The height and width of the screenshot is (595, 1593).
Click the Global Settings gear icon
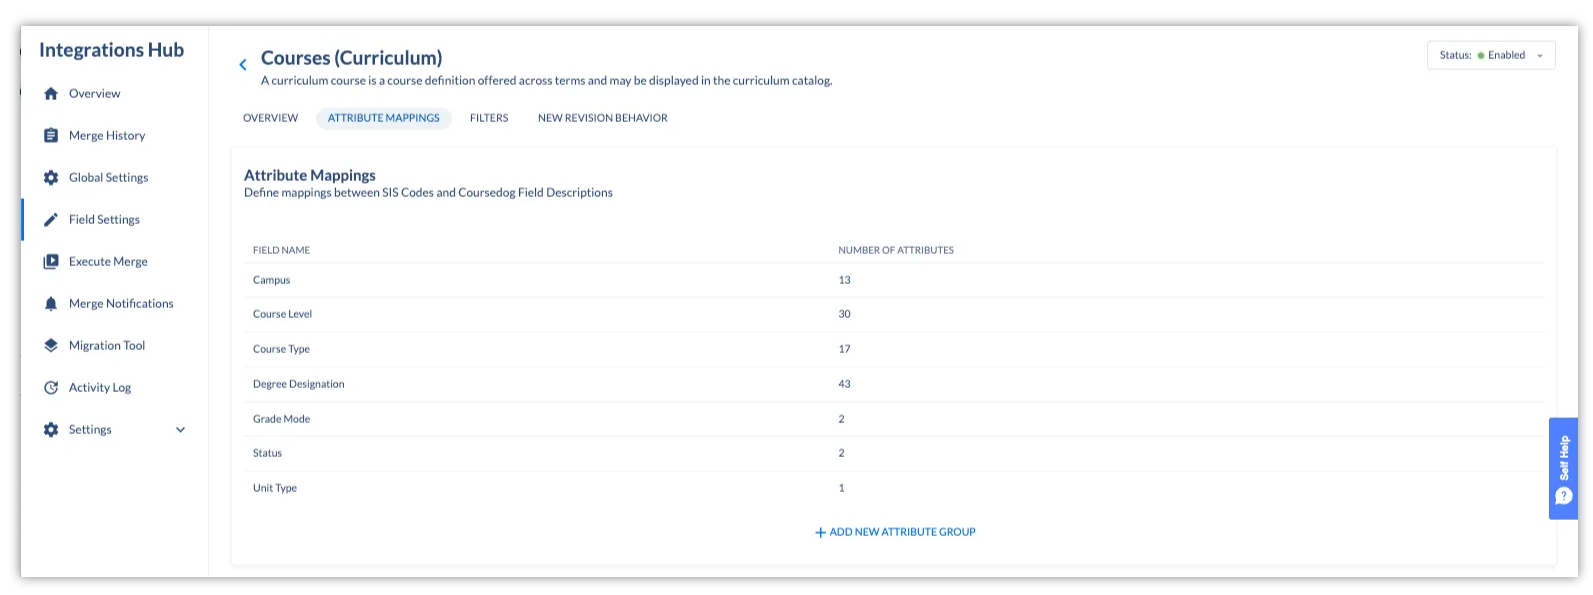pyautogui.click(x=51, y=177)
